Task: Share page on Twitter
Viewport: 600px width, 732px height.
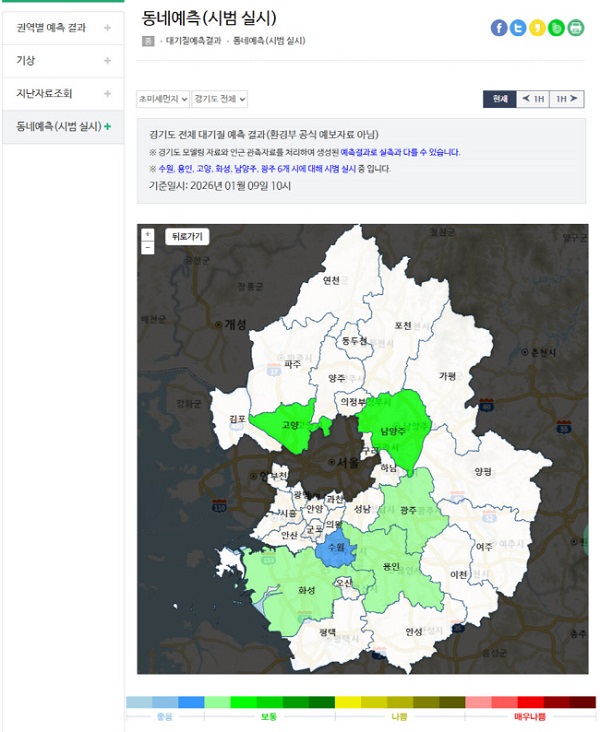Action: pos(518,28)
